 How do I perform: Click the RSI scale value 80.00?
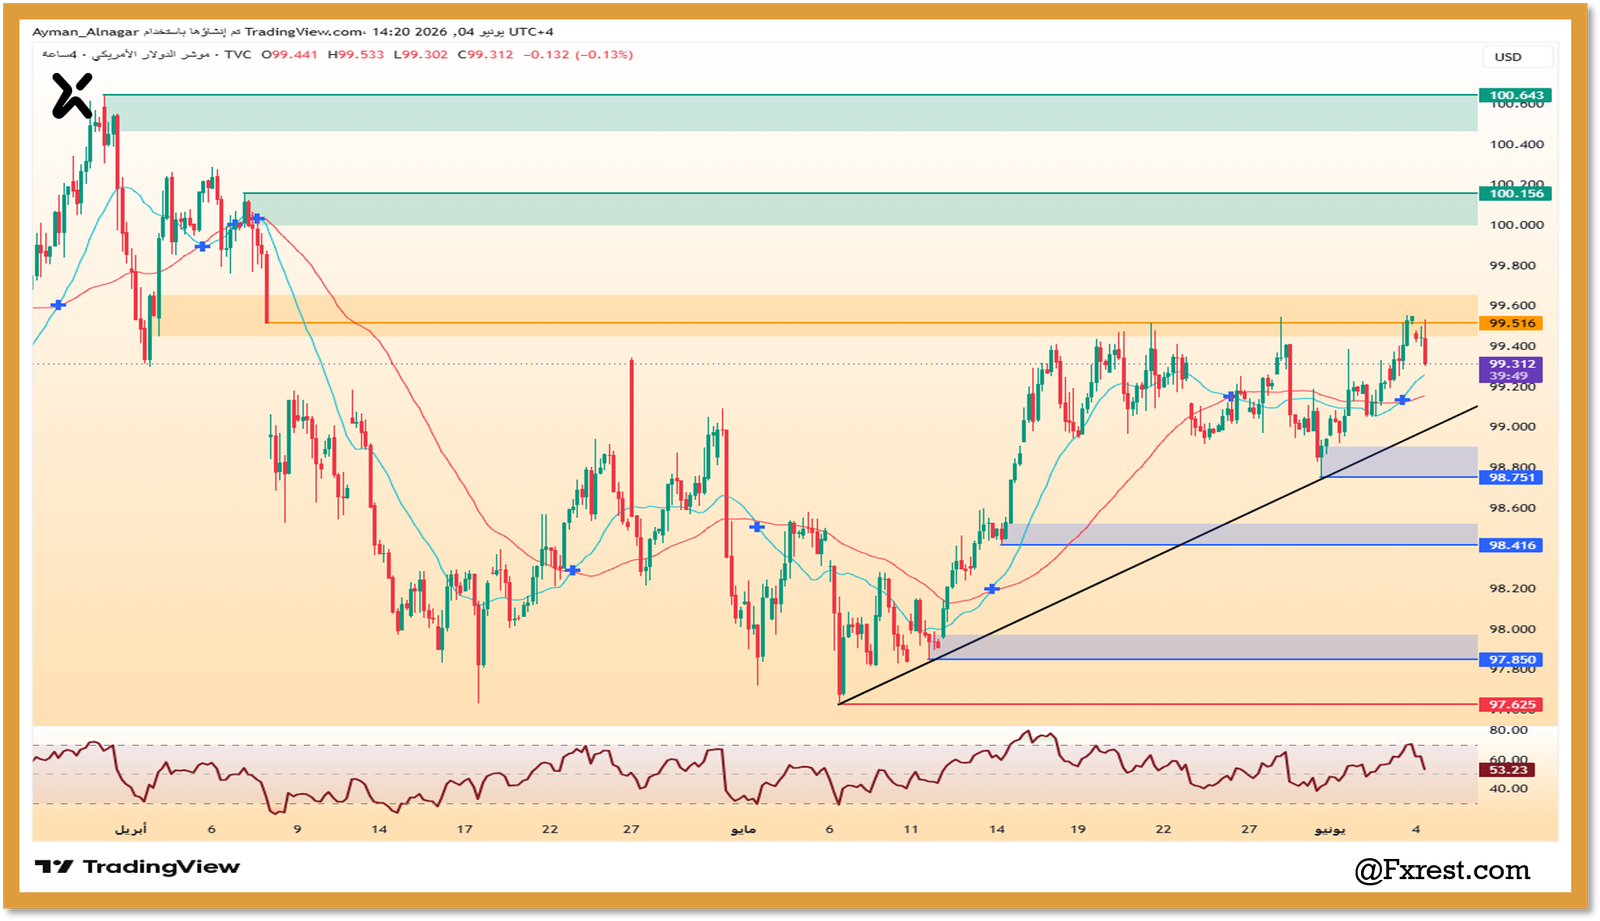[1508, 730]
